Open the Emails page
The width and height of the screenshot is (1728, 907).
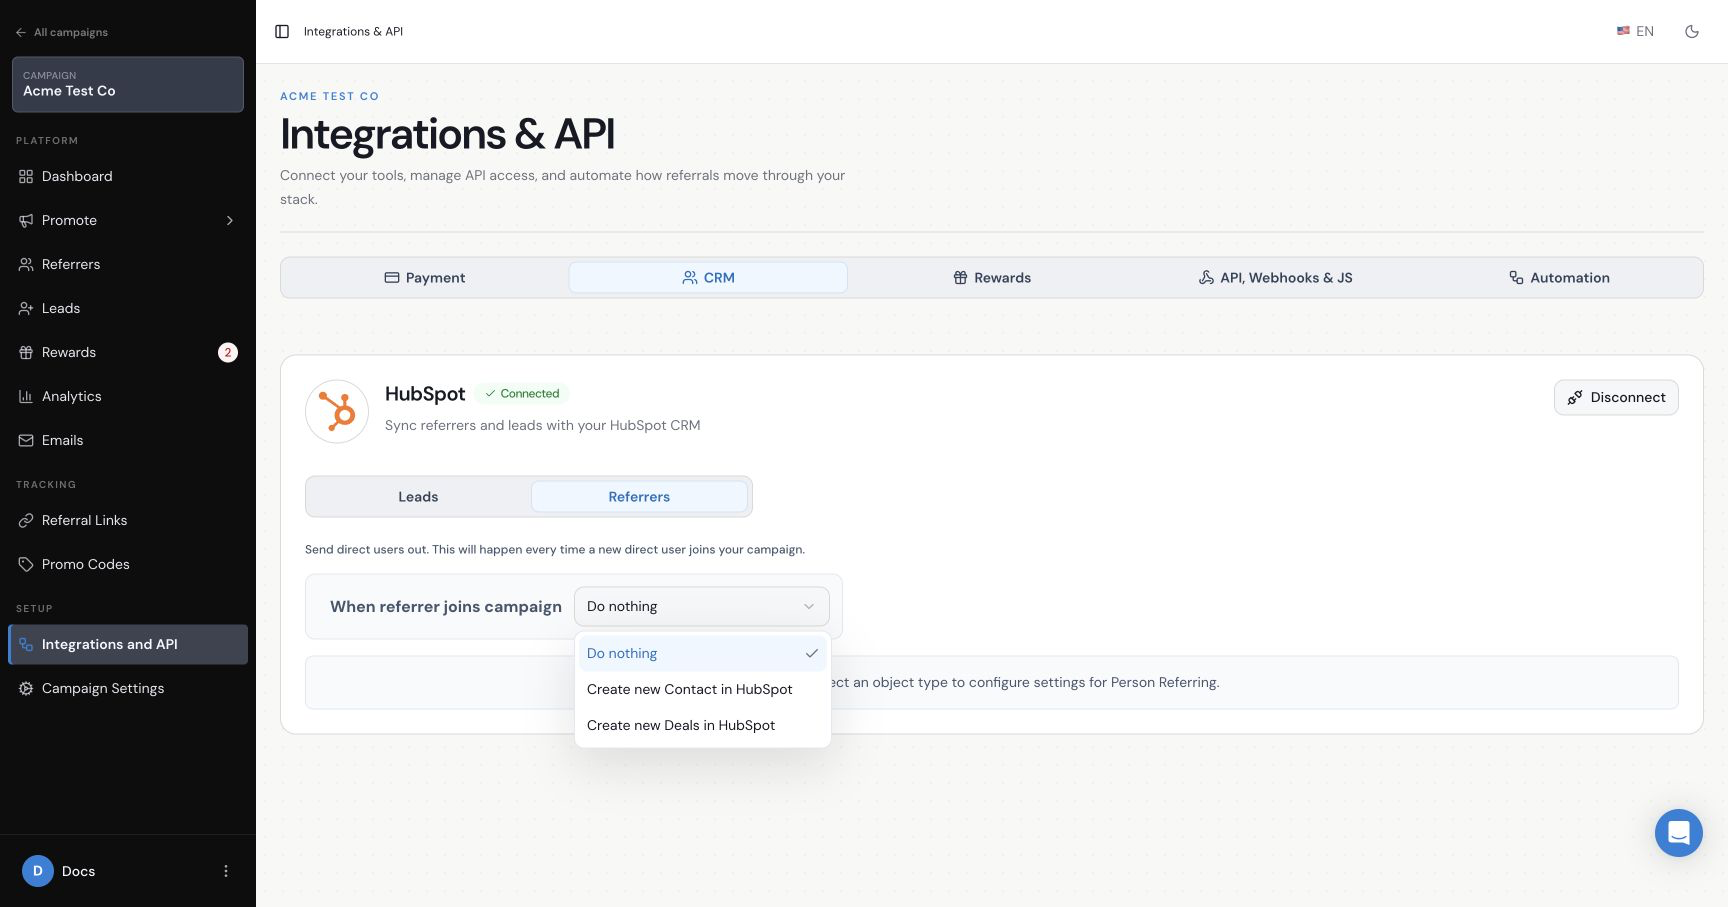click(x=128, y=440)
